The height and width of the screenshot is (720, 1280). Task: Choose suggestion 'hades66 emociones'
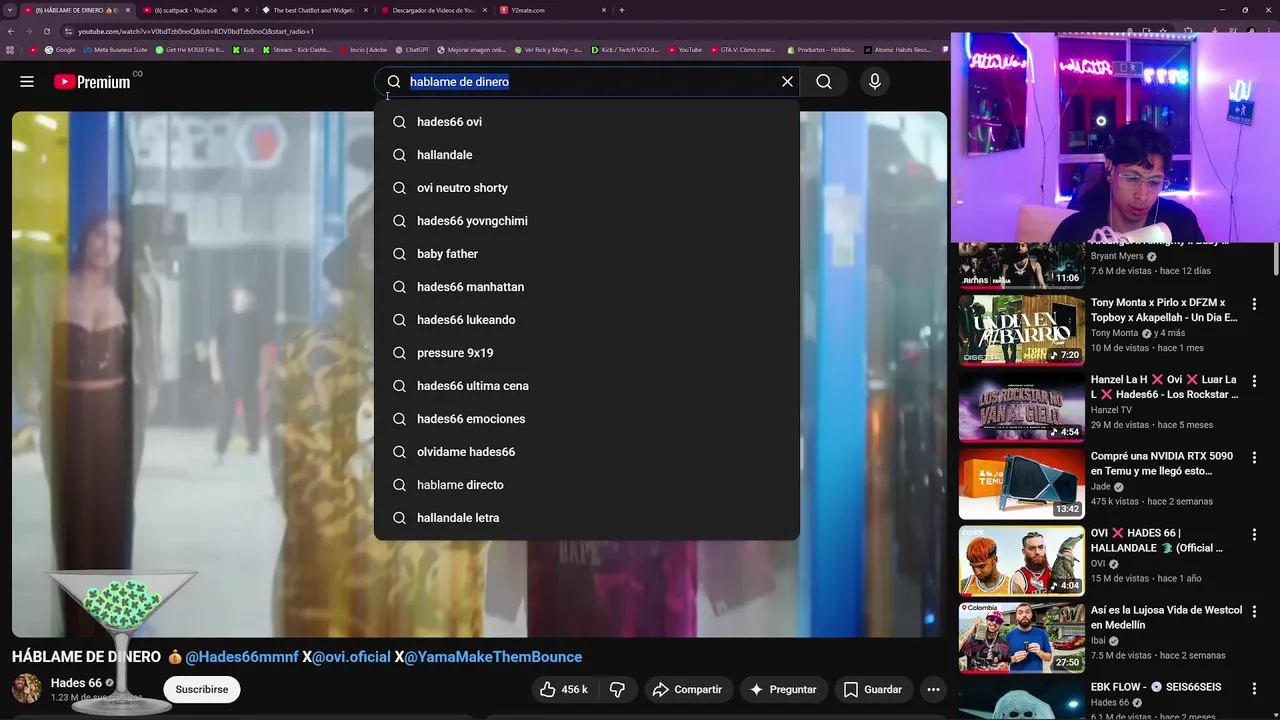pos(587,419)
